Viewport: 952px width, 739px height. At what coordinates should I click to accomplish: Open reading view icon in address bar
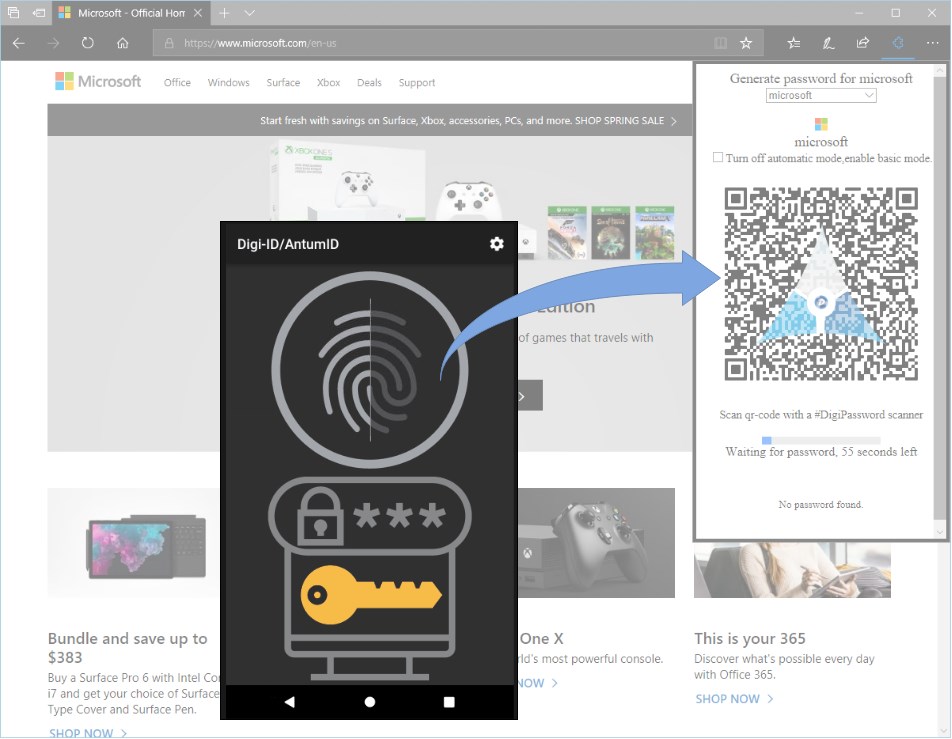click(721, 43)
